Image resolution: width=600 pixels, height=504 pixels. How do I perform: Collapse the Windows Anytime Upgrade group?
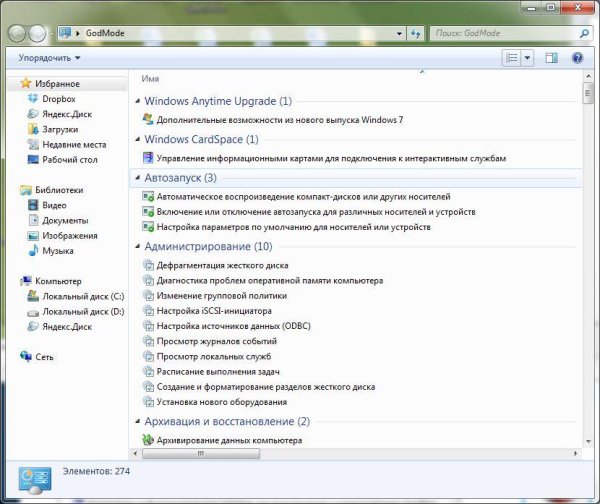coord(138,101)
